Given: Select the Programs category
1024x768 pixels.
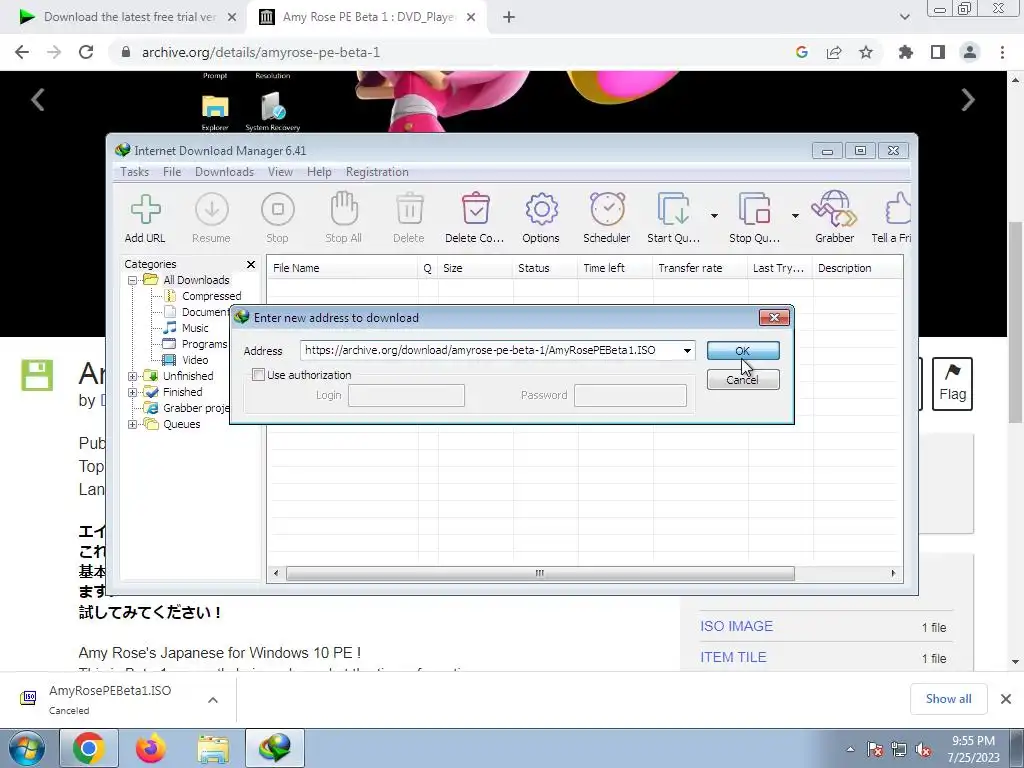Looking at the screenshot, I should pos(204,344).
